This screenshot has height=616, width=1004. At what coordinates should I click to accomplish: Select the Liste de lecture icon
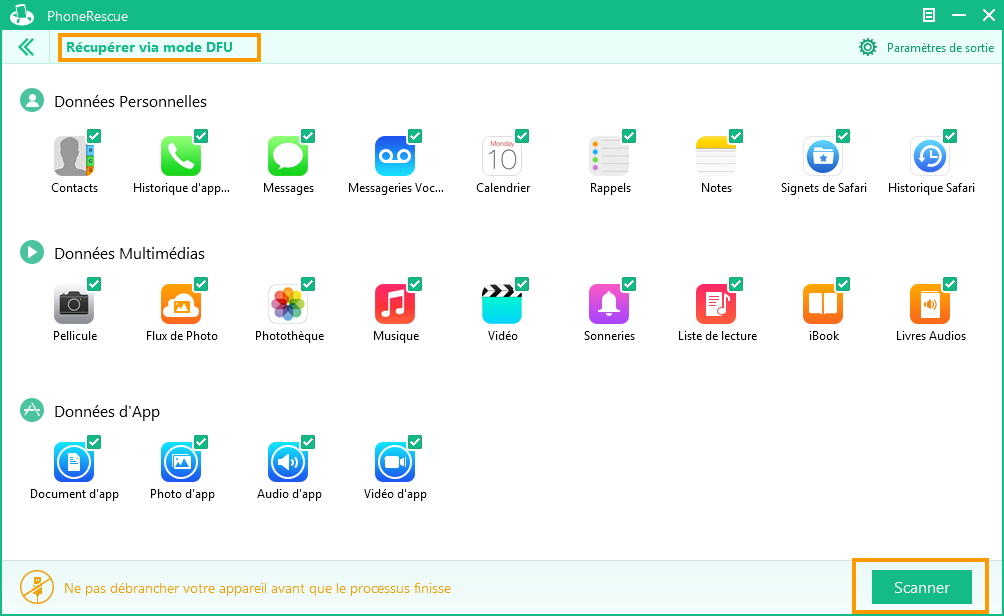pos(716,304)
